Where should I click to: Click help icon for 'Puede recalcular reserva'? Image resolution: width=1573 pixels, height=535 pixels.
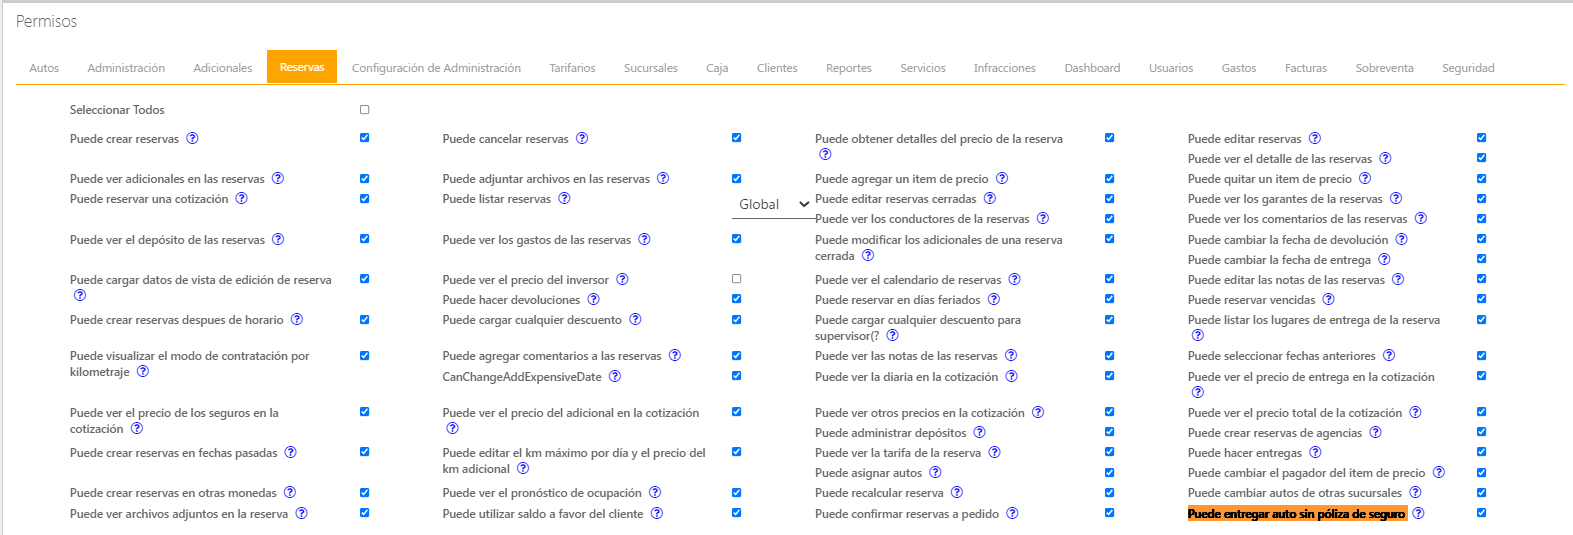tap(957, 493)
